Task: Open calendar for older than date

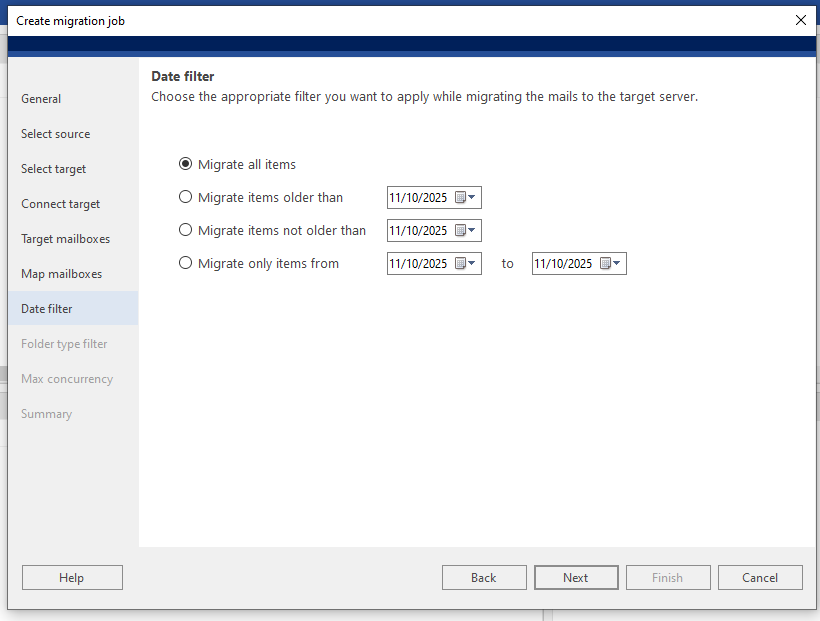Action: (466, 198)
